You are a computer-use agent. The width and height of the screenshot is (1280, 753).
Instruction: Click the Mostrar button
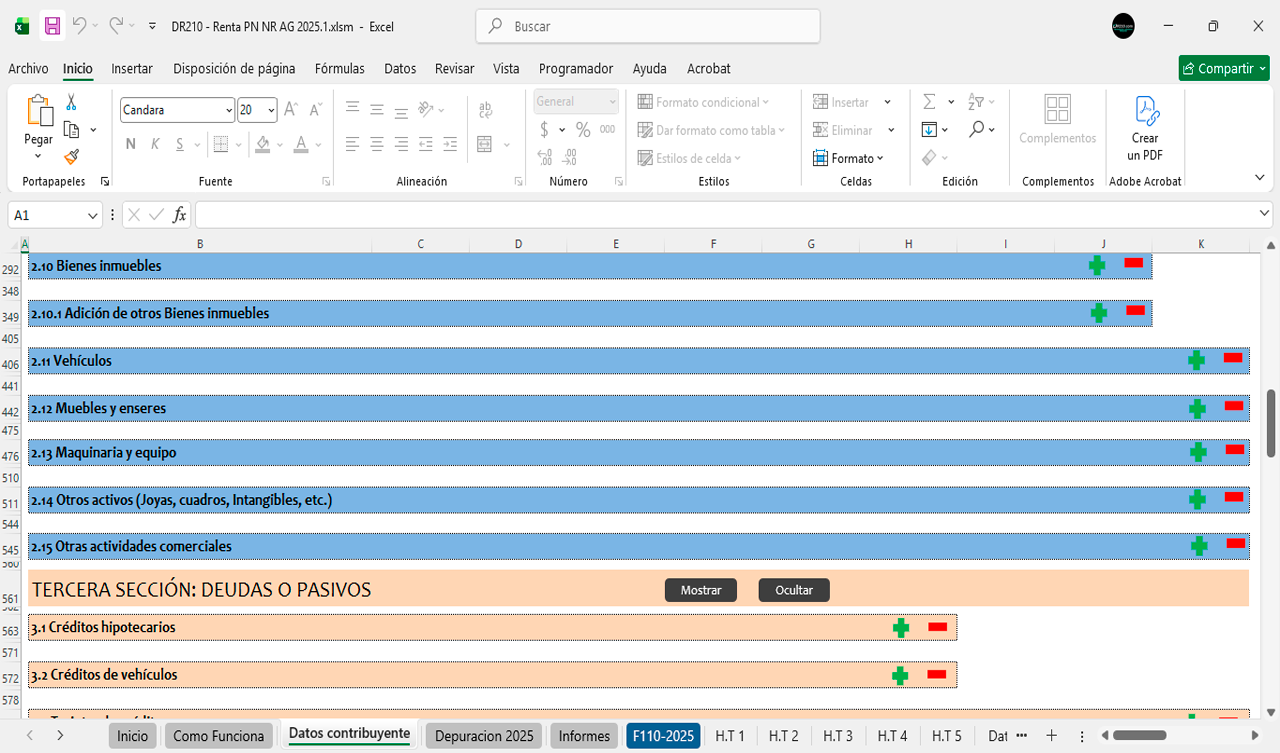pyautogui.click(x=700, y=590)
